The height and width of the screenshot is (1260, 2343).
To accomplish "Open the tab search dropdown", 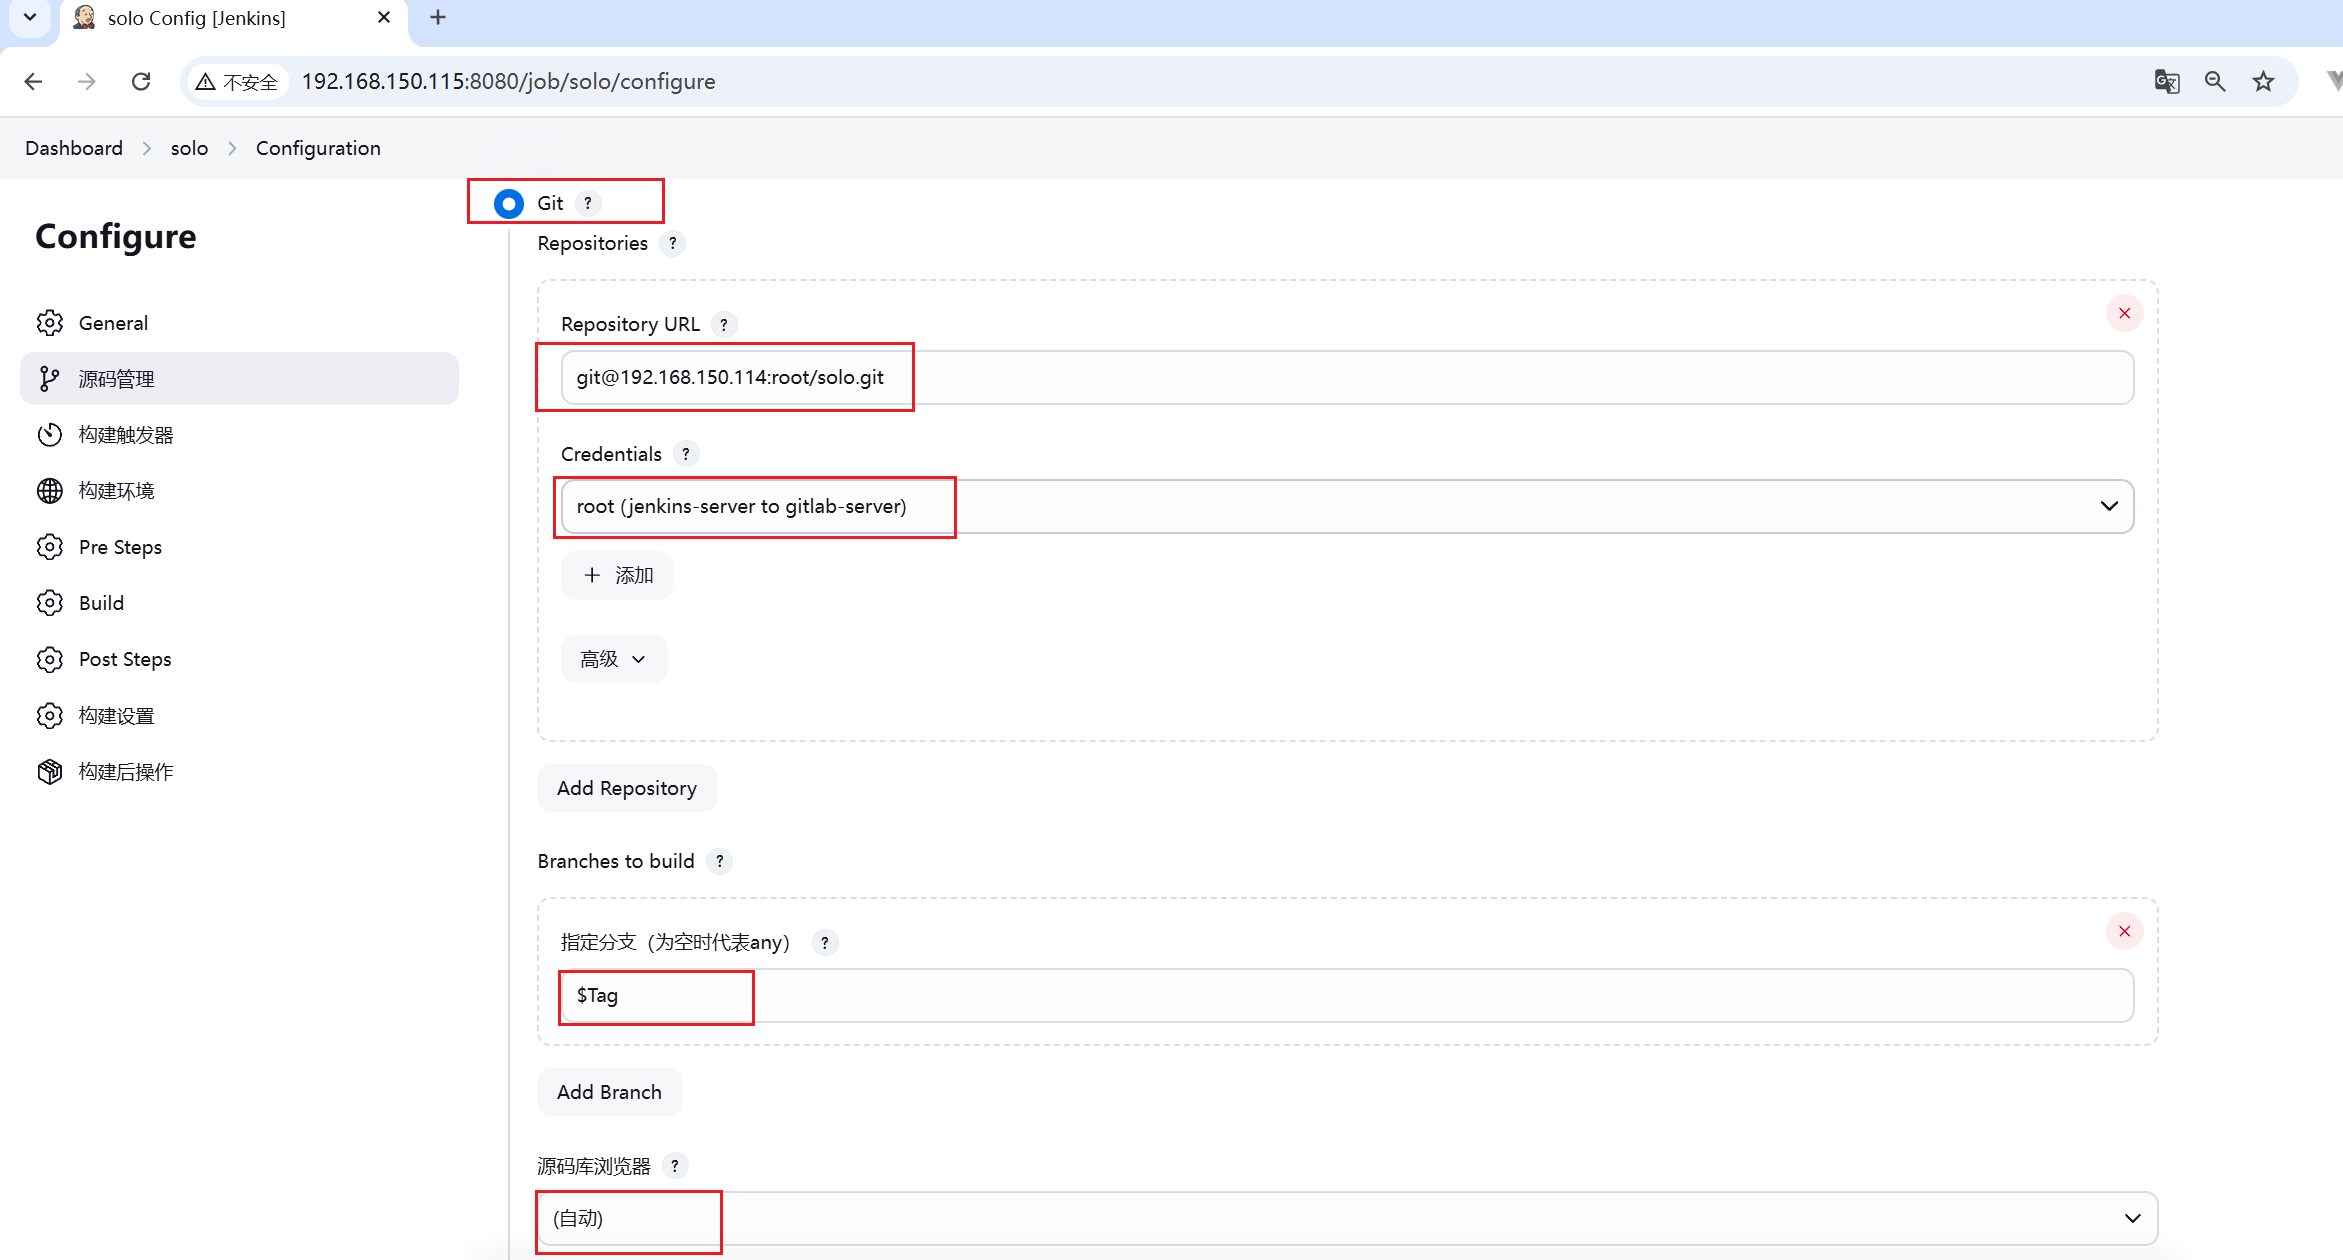I will point(30,18).
